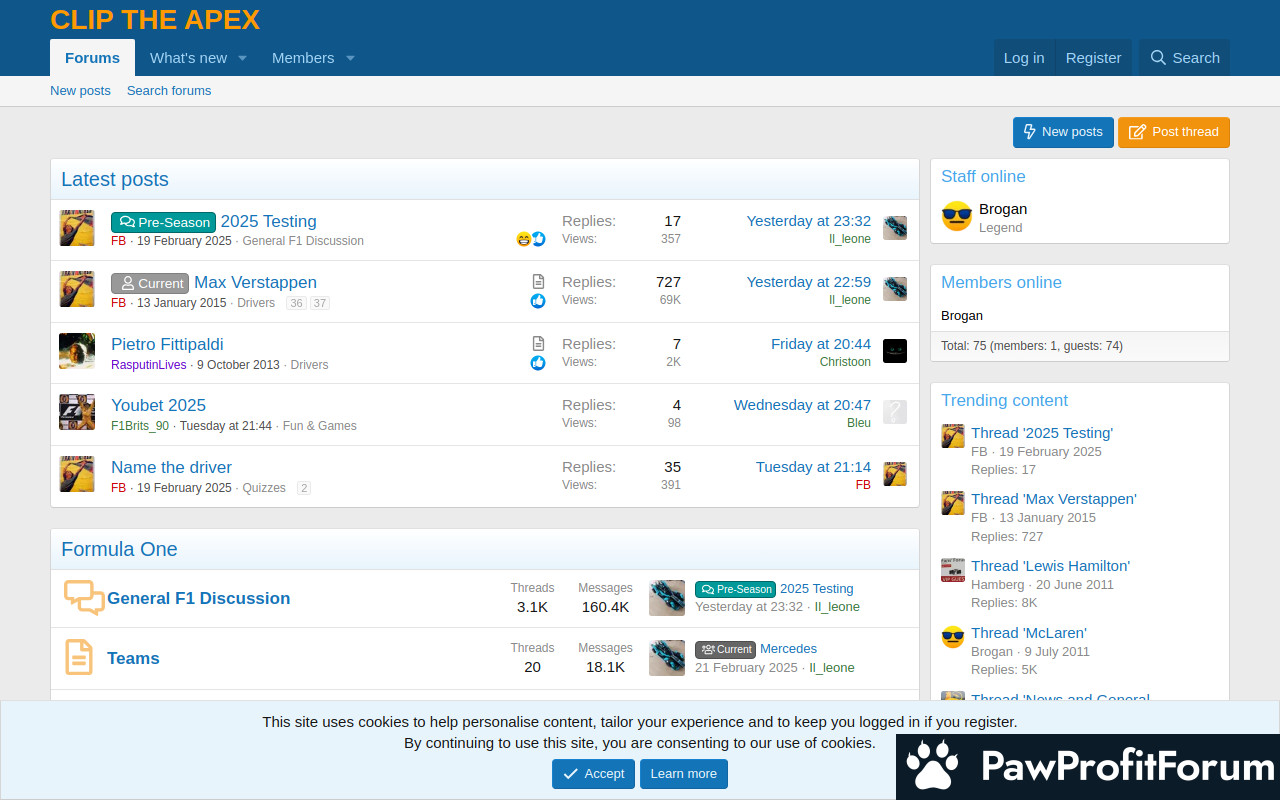This screenshot has width=1280, height=800.
Task: Open the Search forums link
Action: click(169, 91)
